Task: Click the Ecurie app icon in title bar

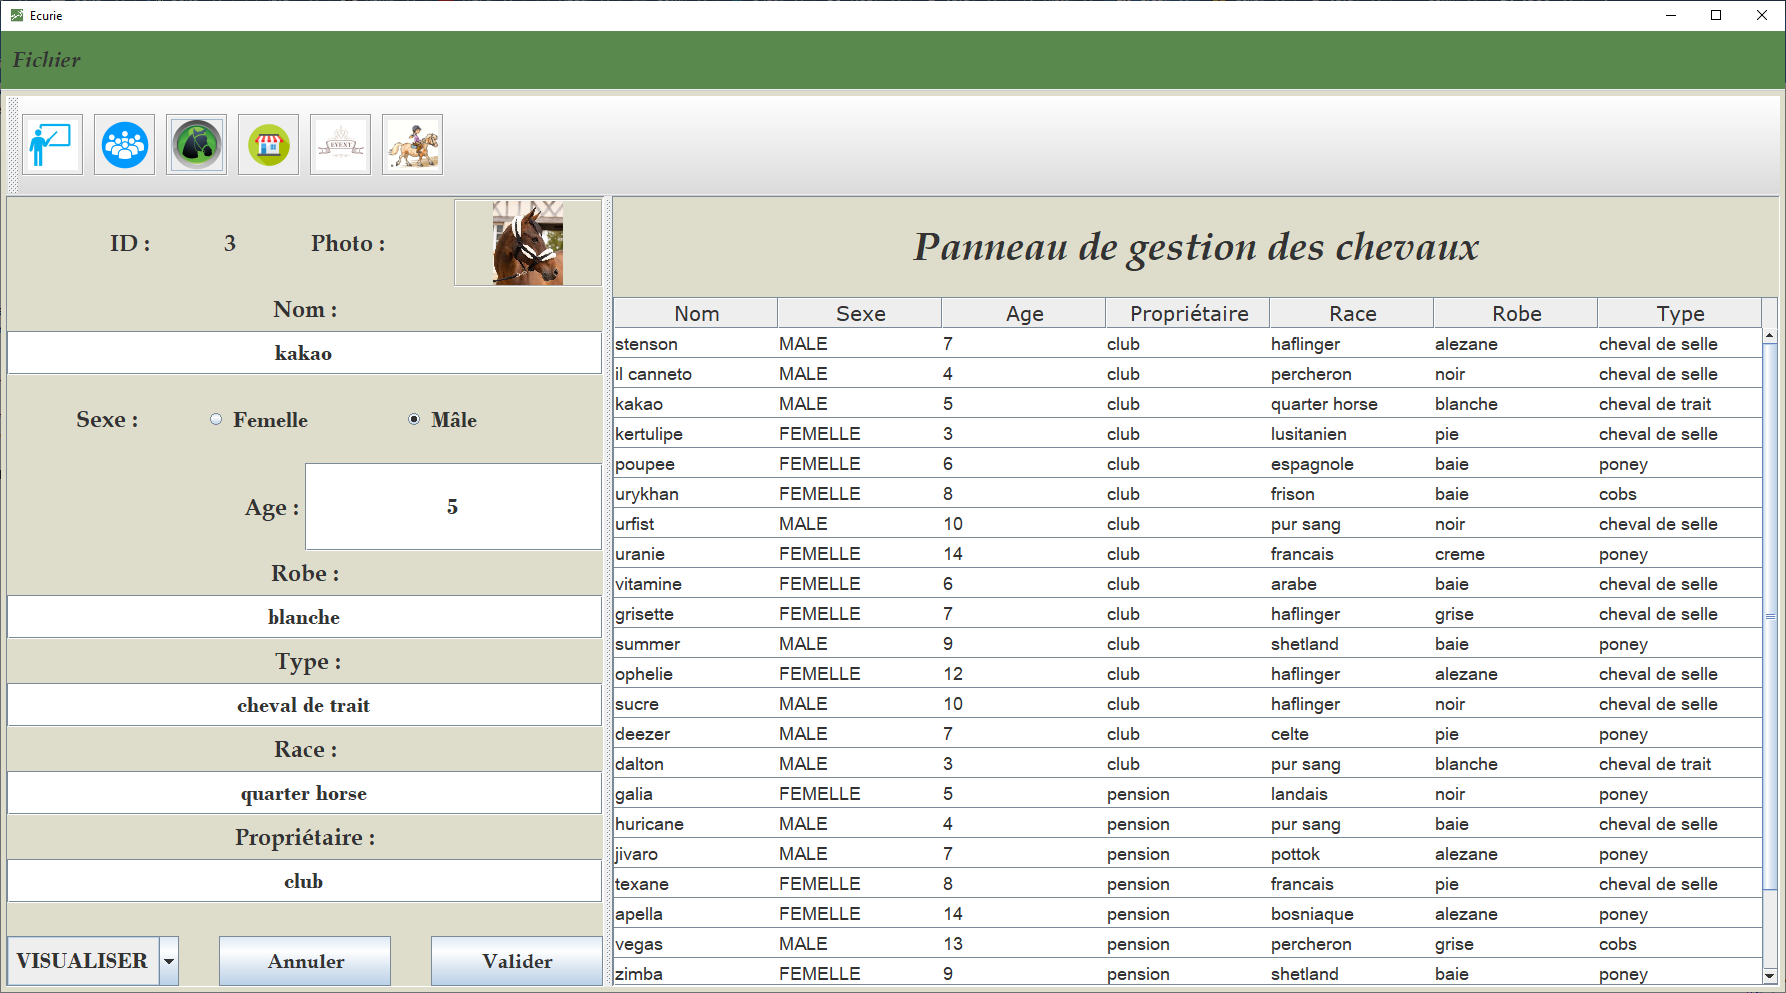Action: (16, 15)
